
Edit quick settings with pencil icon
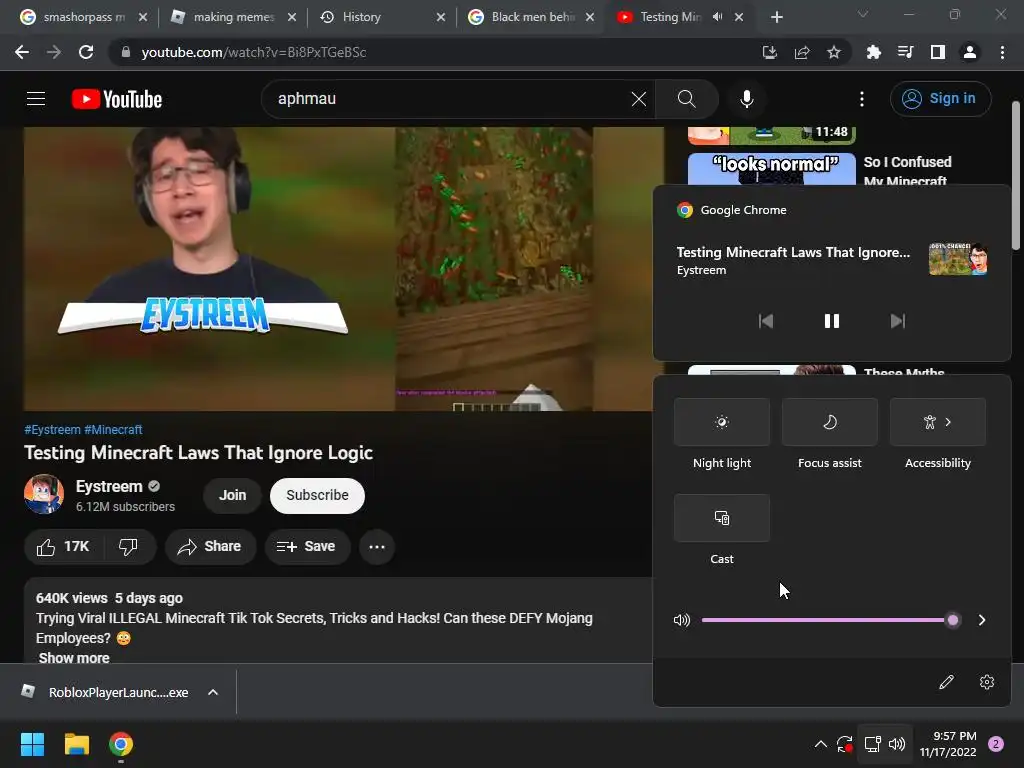click(x=946, y=682)
